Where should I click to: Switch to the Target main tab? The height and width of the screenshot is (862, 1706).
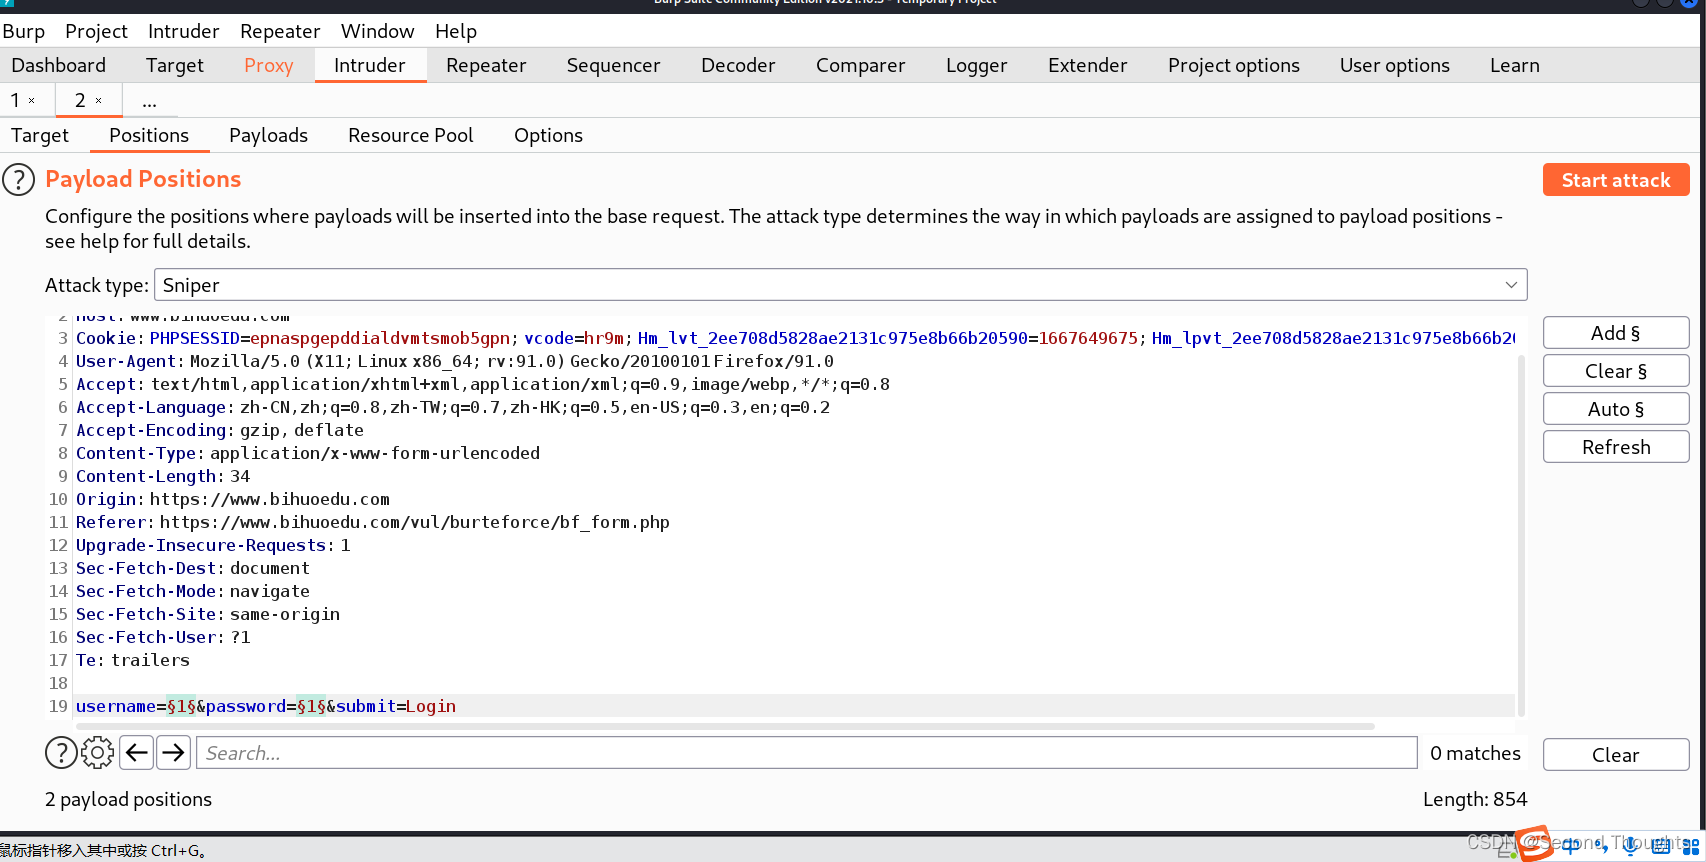174,65
